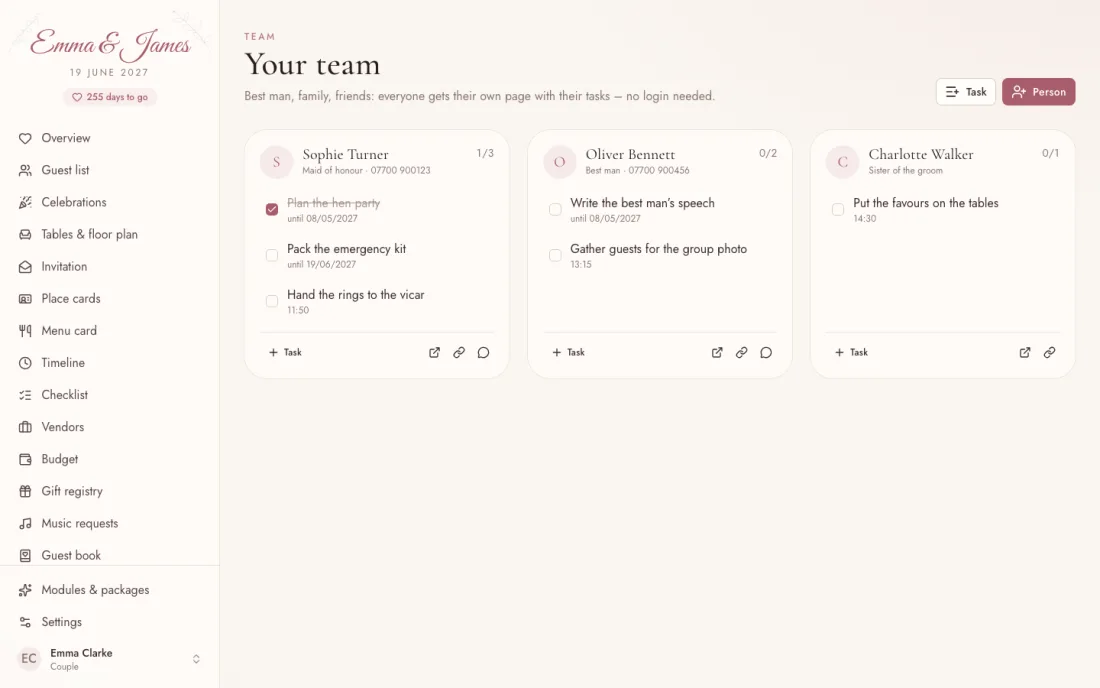Add a task to Oliver Bennett's card
Image resolution: width=1100 pixels, height=688 pixels.
pos(568,352)
